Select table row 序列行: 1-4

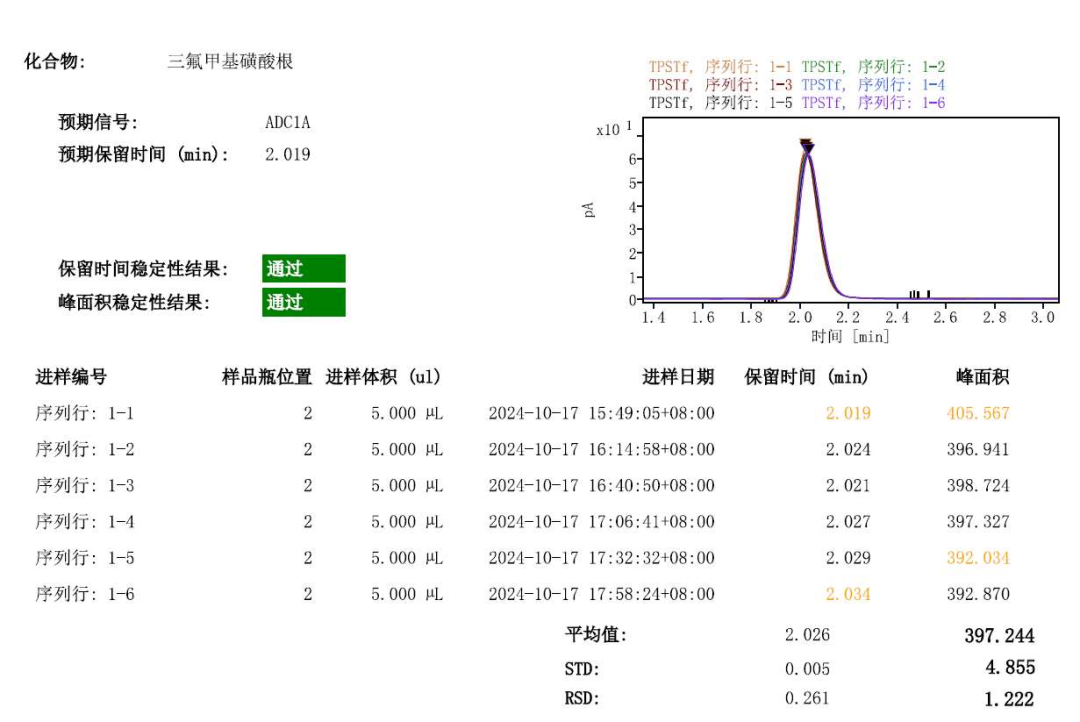click(x=85, y=521)
